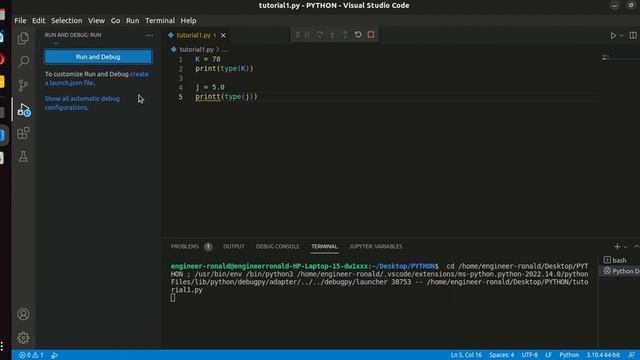
Task: Open the Accounts menu icon
Action: pyautogui.click(x=23, y=314)
